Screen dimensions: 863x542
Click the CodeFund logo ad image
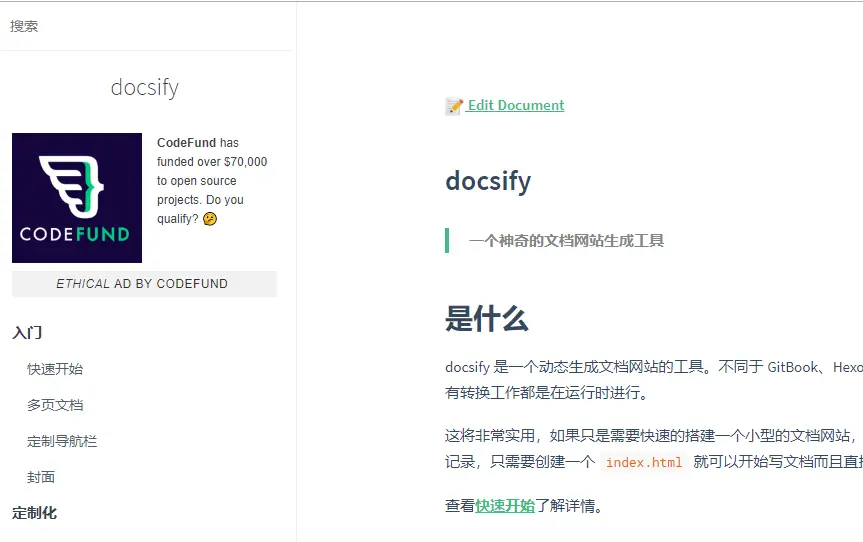coord(77,198)
